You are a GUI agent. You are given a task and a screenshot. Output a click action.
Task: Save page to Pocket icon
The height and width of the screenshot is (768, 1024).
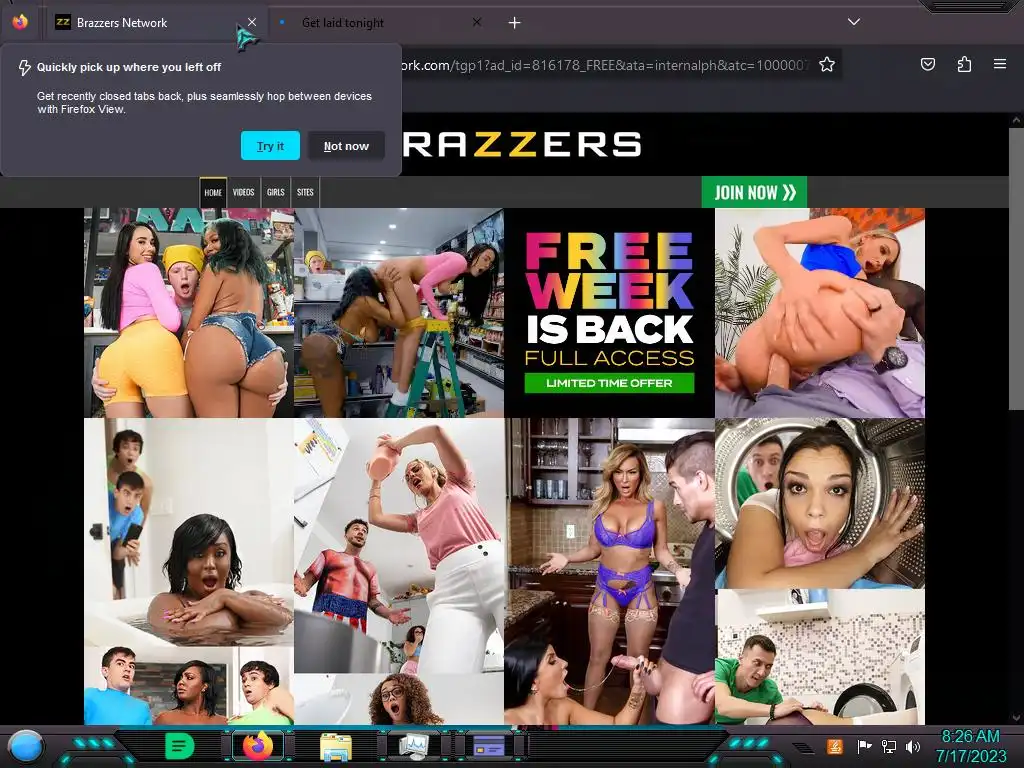tap(927, 64)
